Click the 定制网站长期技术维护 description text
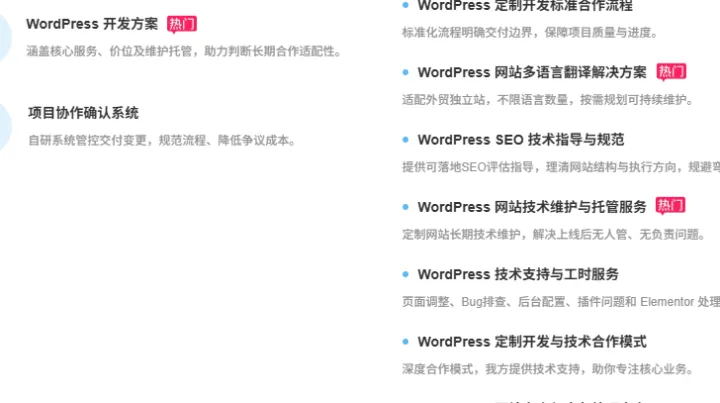 [554, 234]
